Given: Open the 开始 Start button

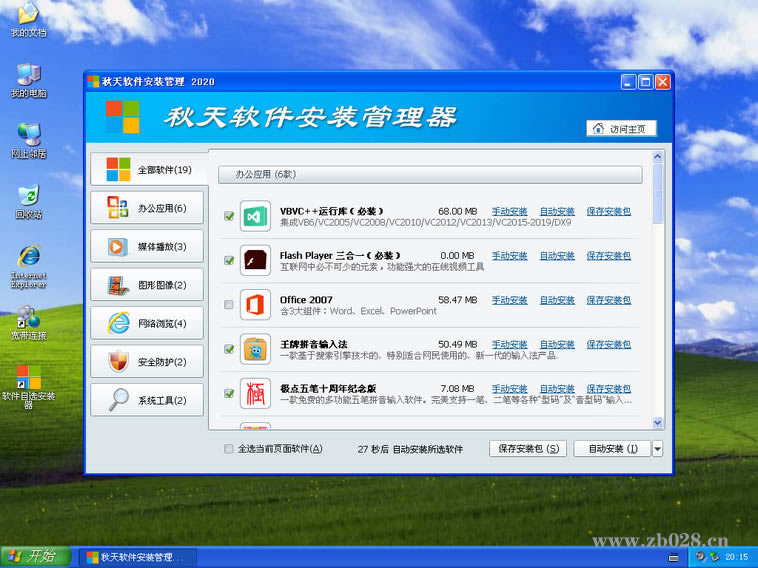Looking at the screenshot, I should tap(35, 557).
